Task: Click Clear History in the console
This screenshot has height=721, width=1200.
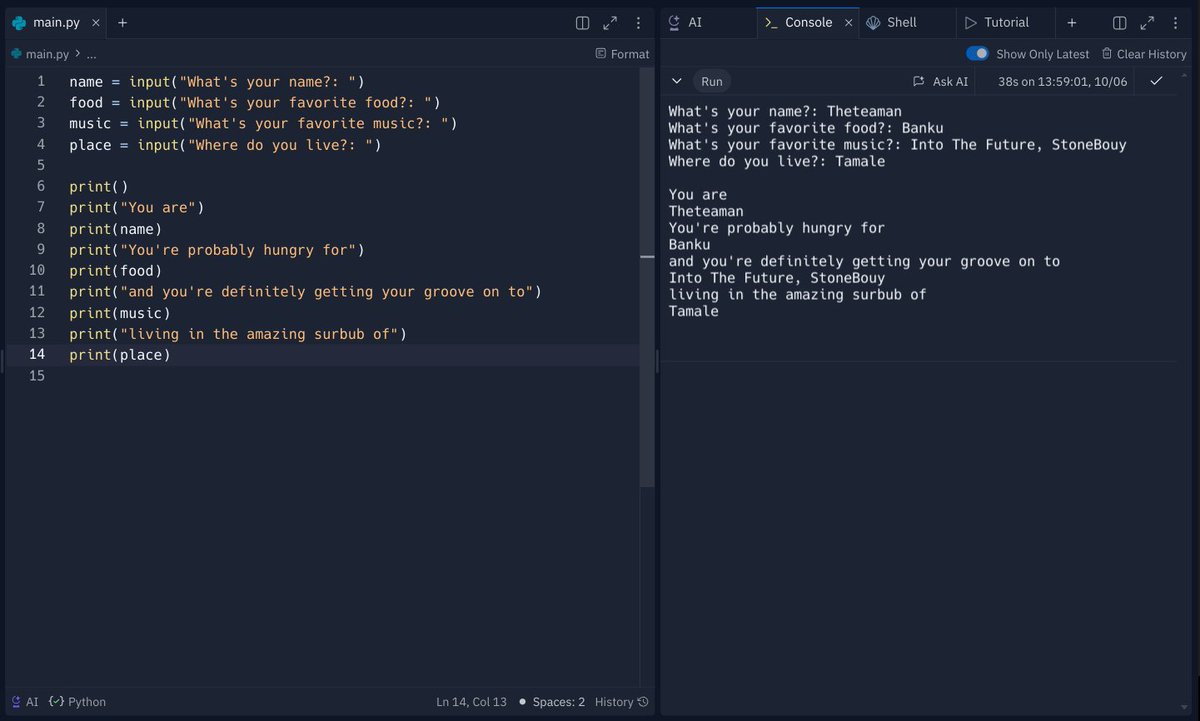Action: (1144, 54)
